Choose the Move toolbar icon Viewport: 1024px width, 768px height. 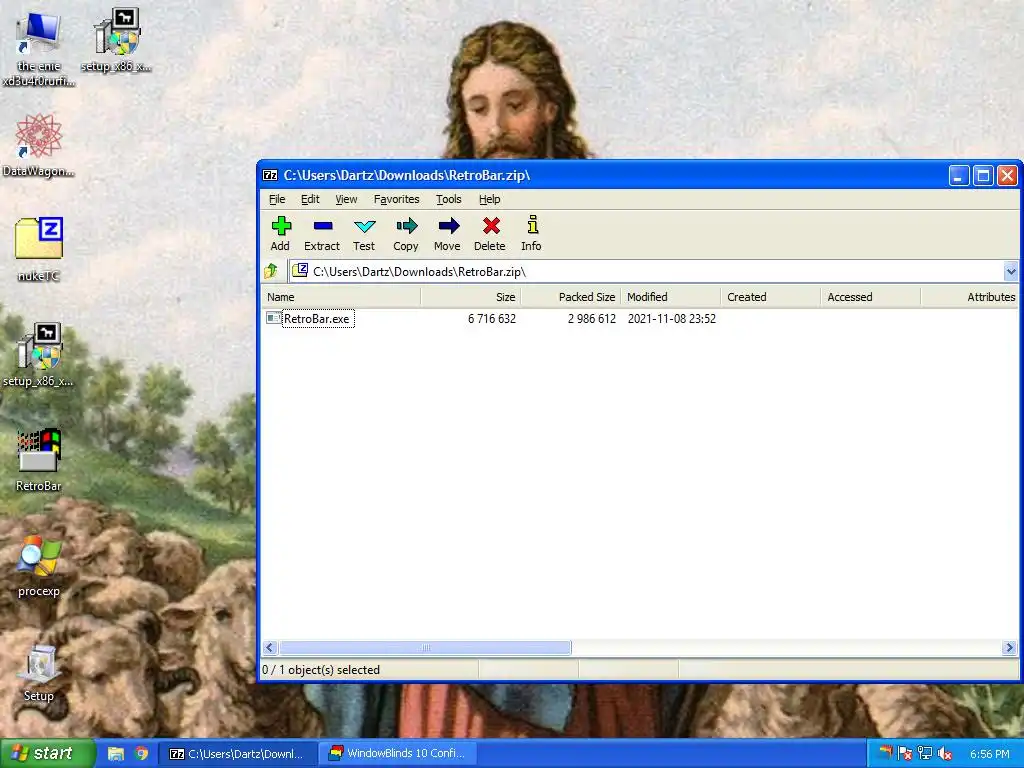(x=448, y=227)
